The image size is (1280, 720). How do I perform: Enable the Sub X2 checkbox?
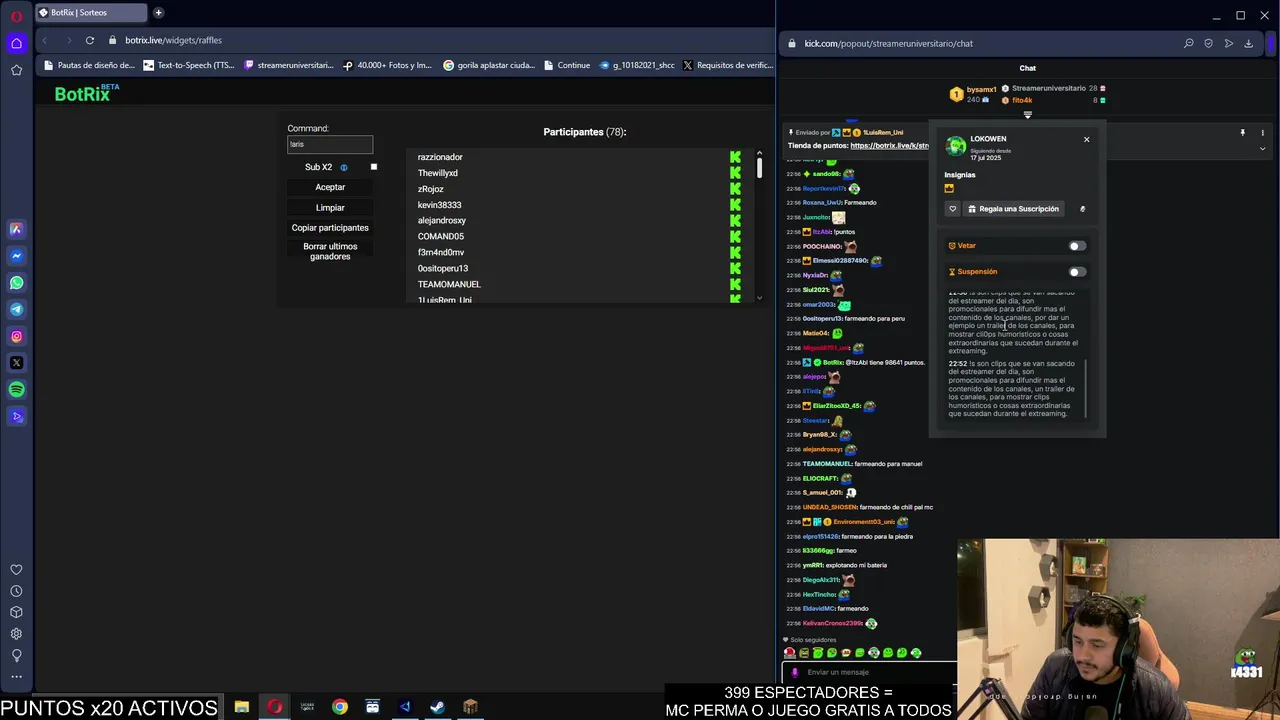click(x=374, y=167)
